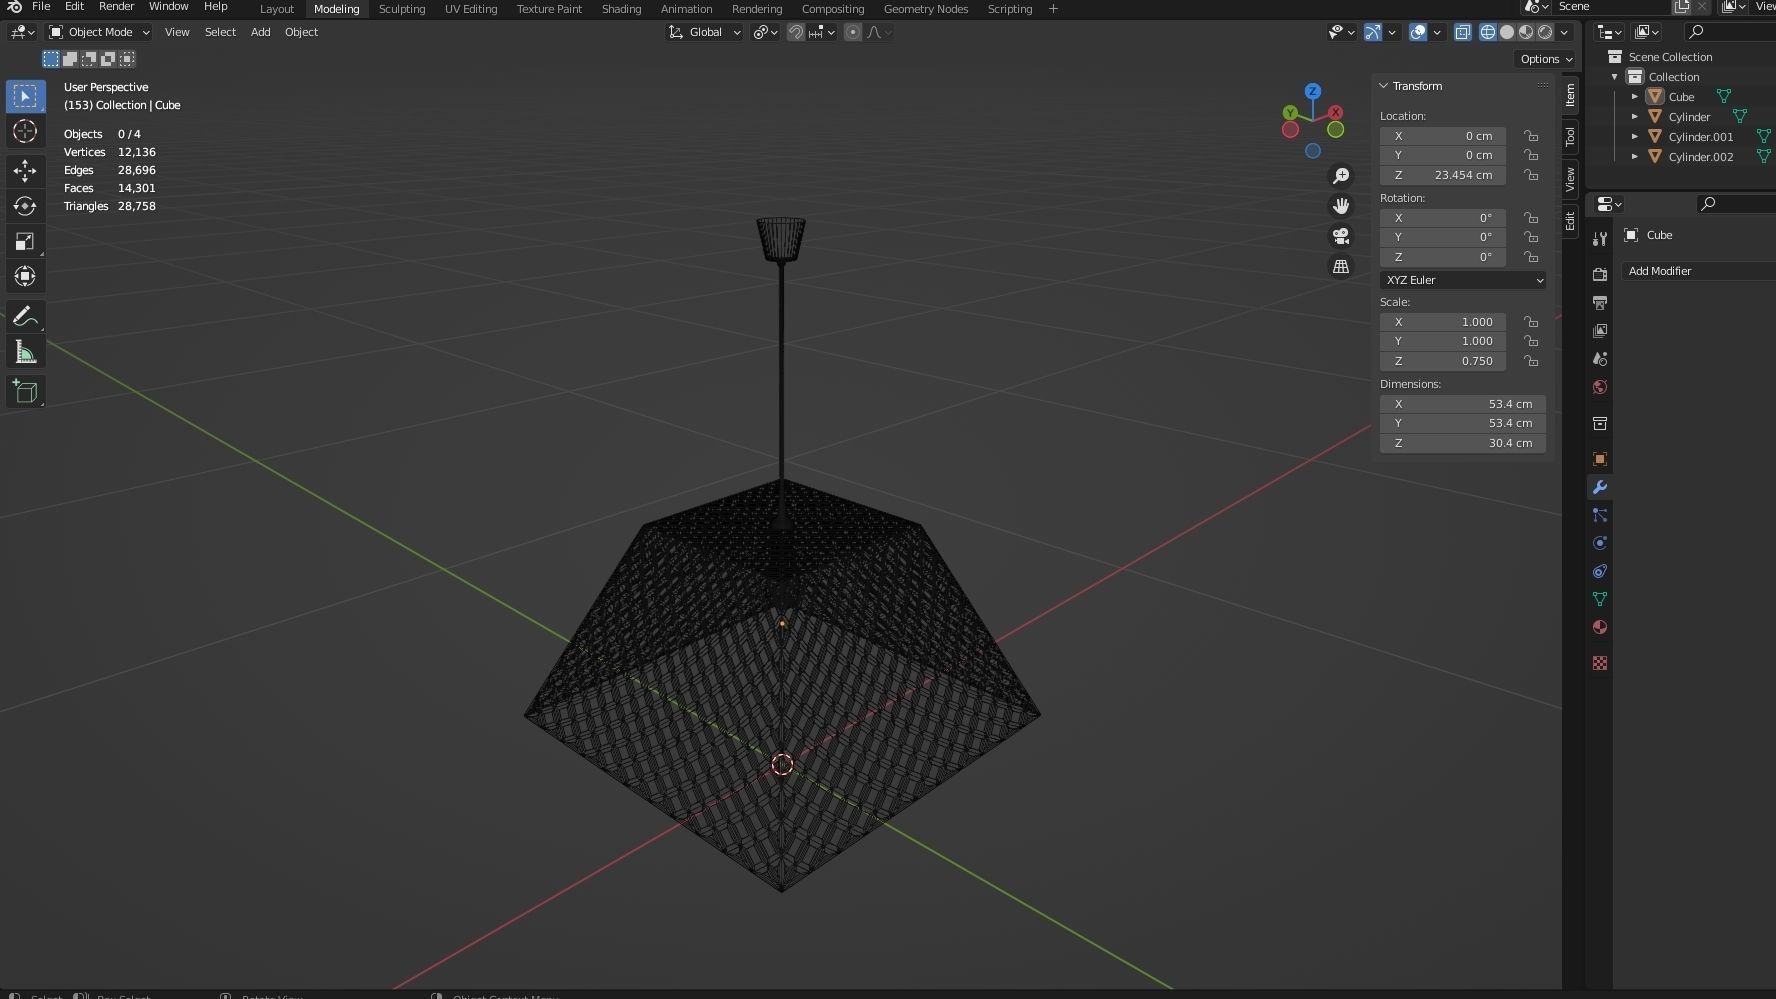Open the Output properties tab
The width and height of the screenshot is (1776, 999).
click(x=1600, y=302)
